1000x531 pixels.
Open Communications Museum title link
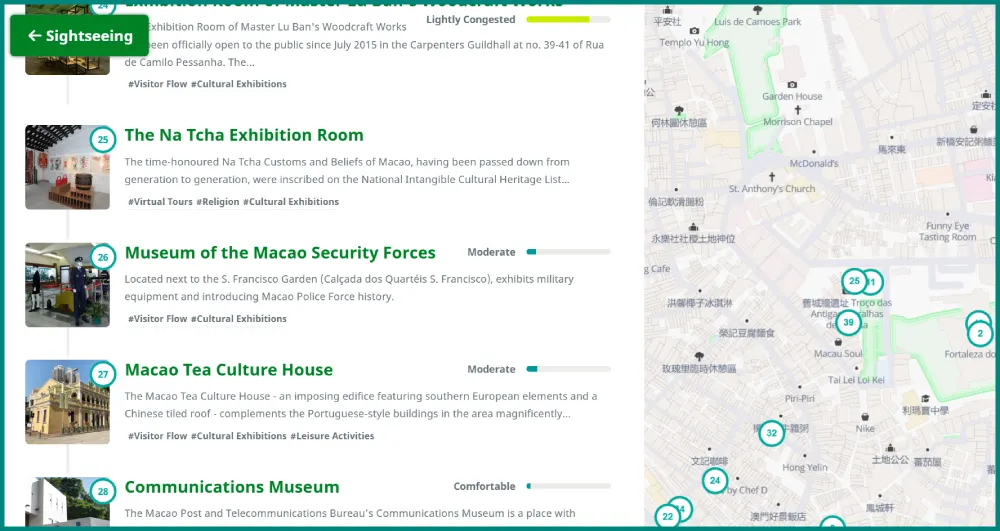click(x=232, y=487)
